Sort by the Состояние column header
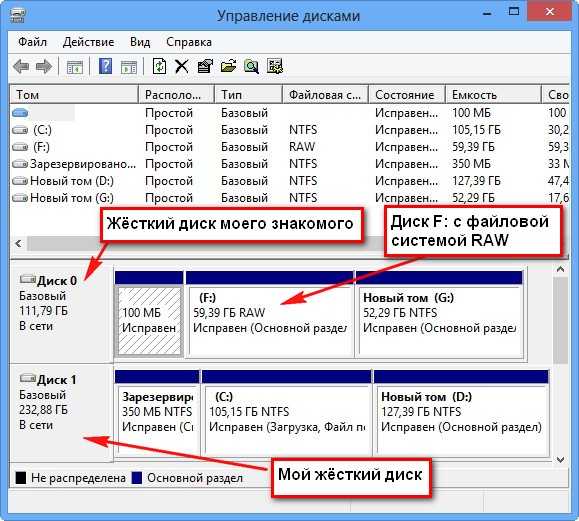The image size is (579, 521). pos(407,95)
